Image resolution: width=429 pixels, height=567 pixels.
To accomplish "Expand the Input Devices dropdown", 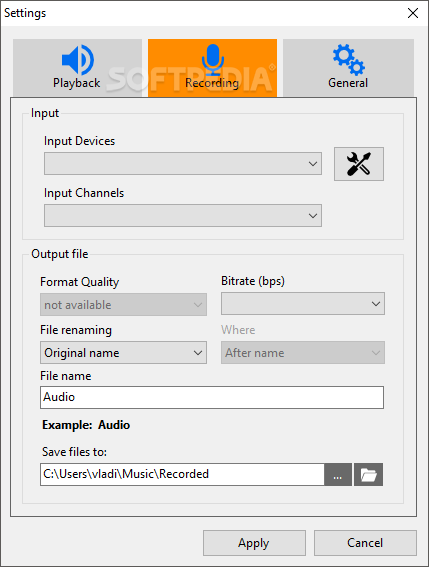I will tap(183, 163).
